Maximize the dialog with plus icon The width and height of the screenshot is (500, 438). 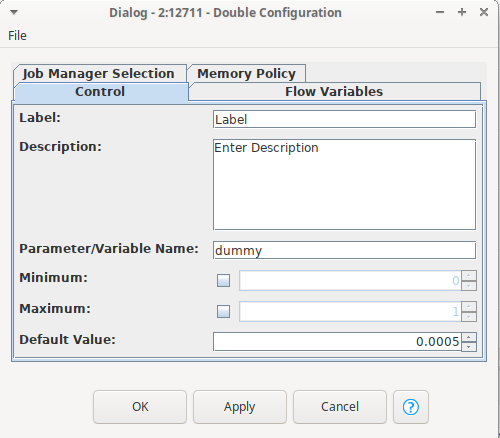pyautogui.click(x=462, y=12)
